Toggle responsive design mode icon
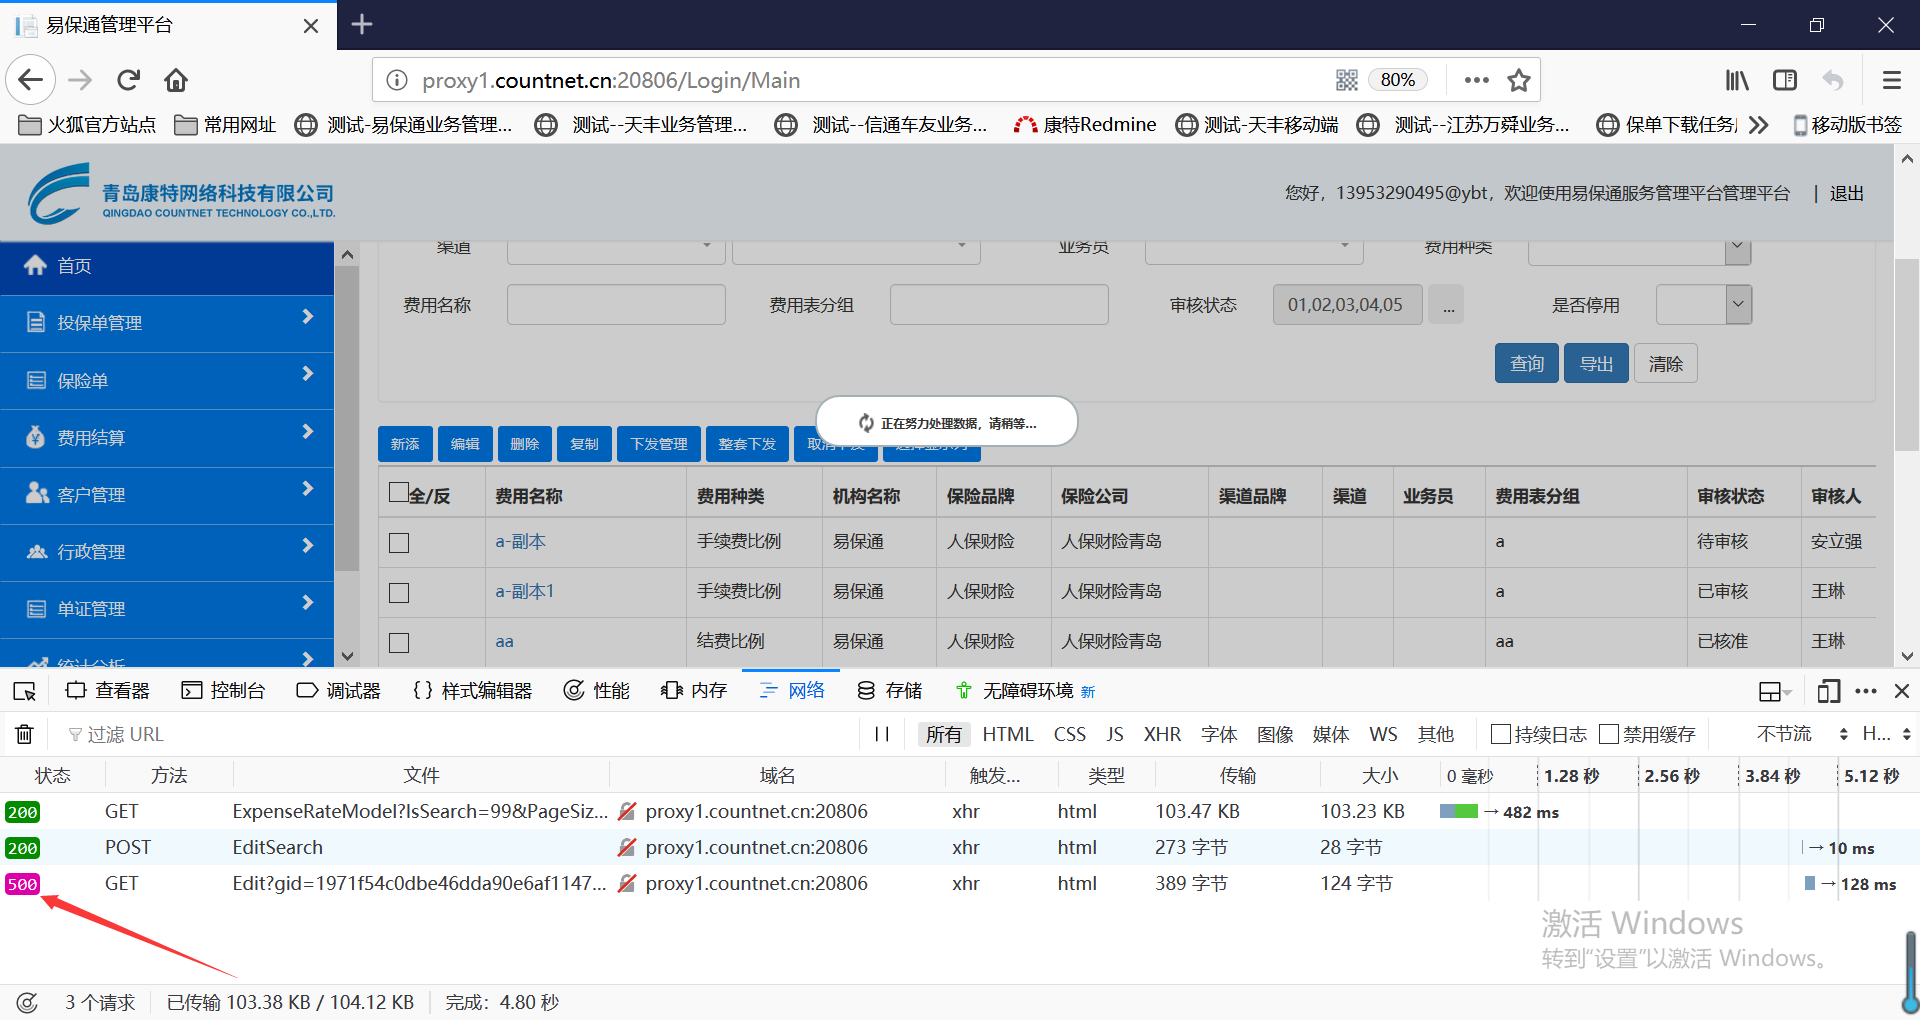The width and height of the screenshot is (1920, 1020). (x=1829, y=691)
